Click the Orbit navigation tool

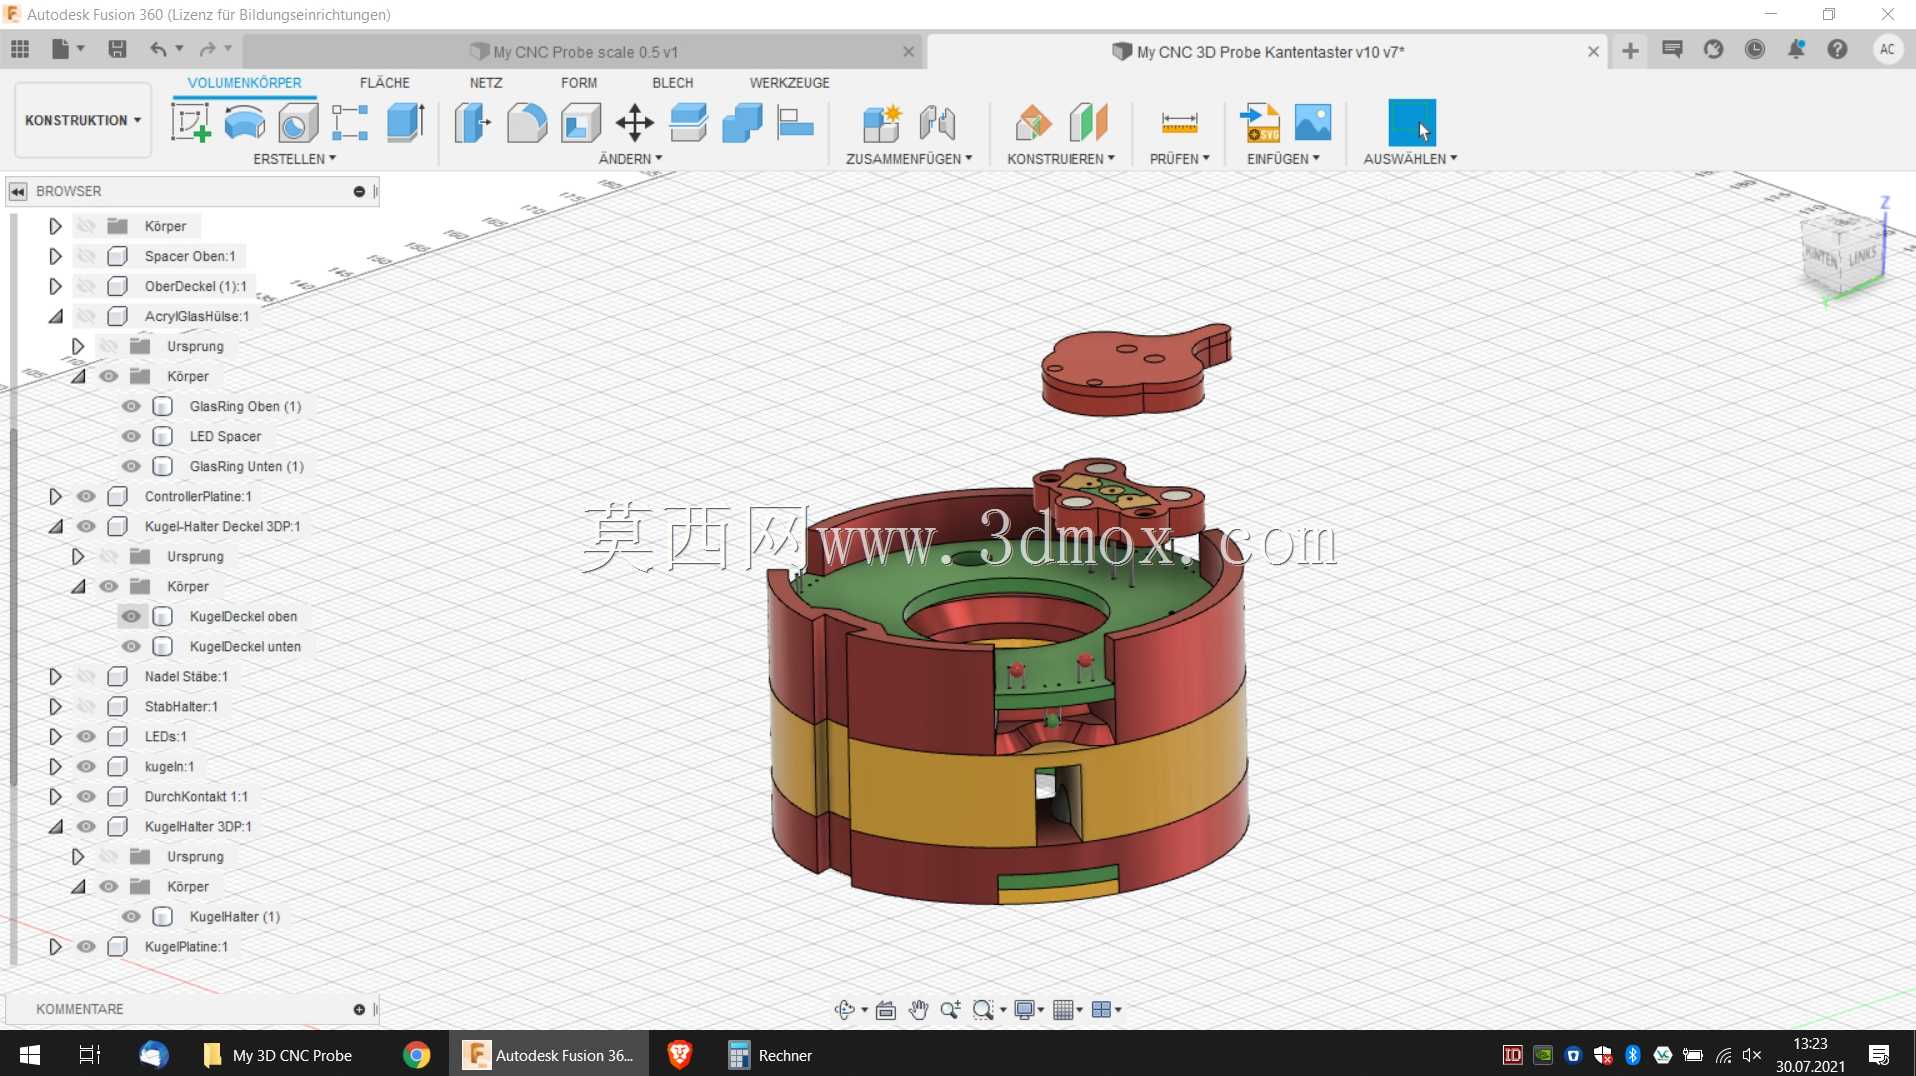(x=844, y=1010)
